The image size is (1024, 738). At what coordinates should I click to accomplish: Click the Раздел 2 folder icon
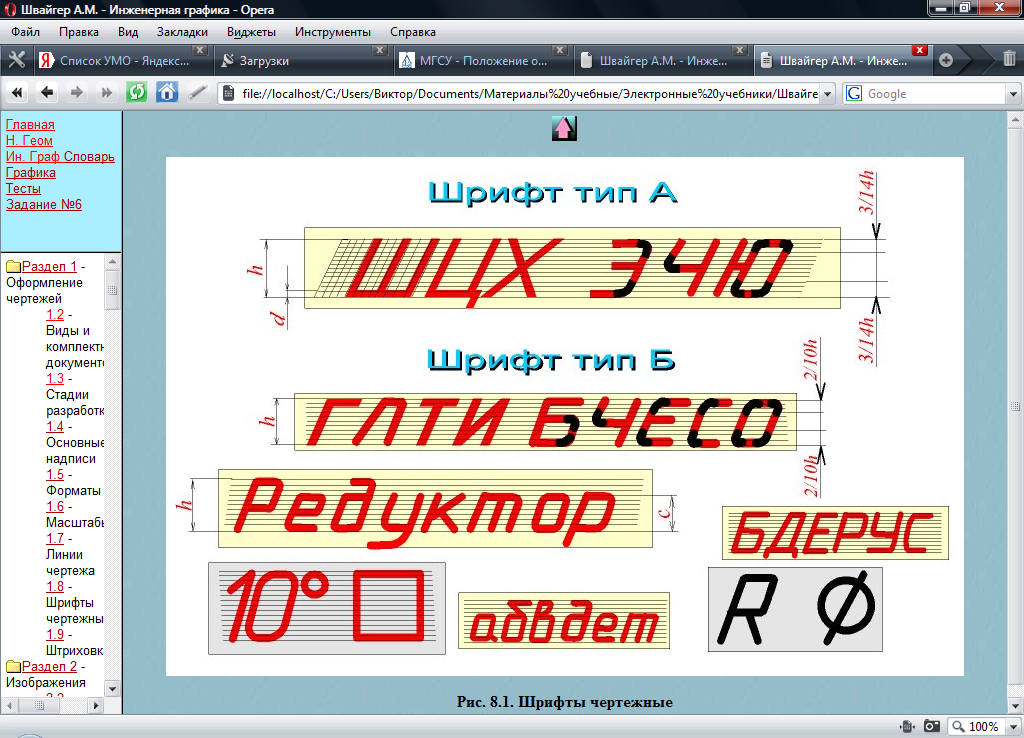(x=13, y=666)
